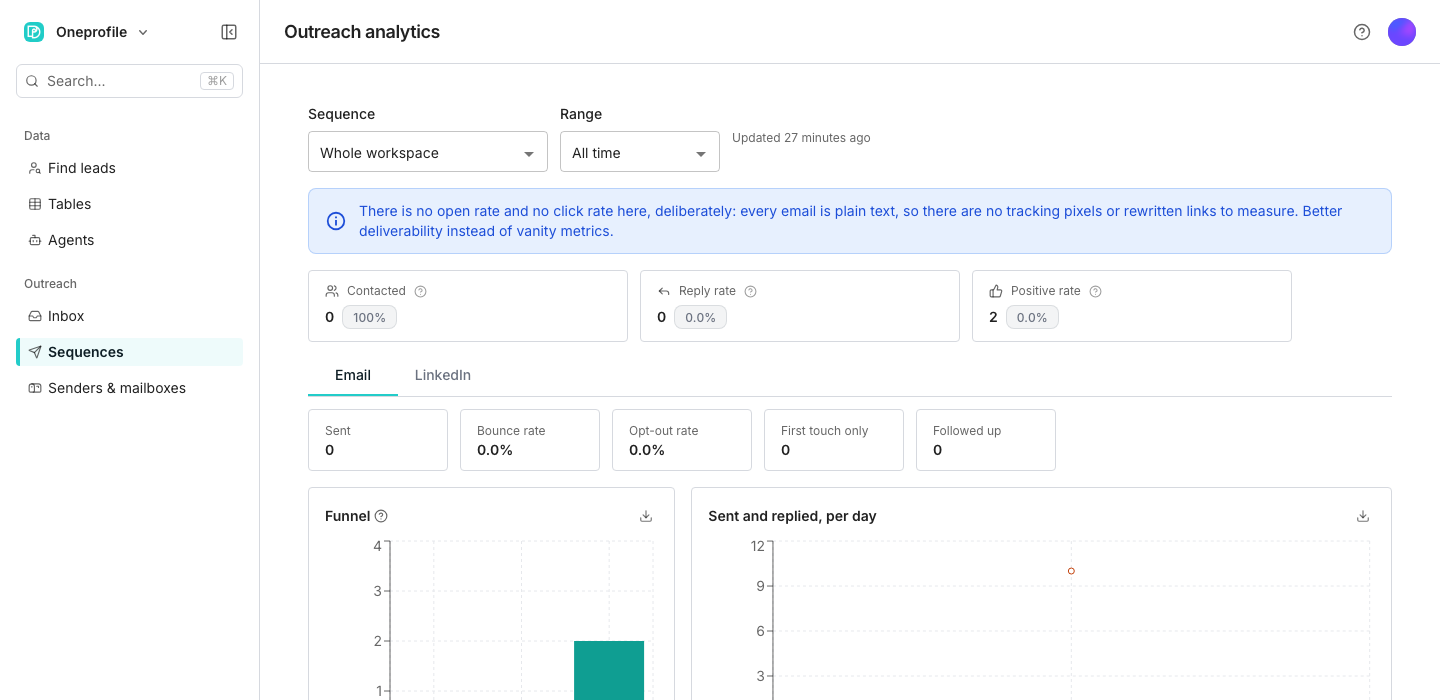The image size is (1440, 700).
Task: Click the Sent stat card
Action: pos(378,440)
